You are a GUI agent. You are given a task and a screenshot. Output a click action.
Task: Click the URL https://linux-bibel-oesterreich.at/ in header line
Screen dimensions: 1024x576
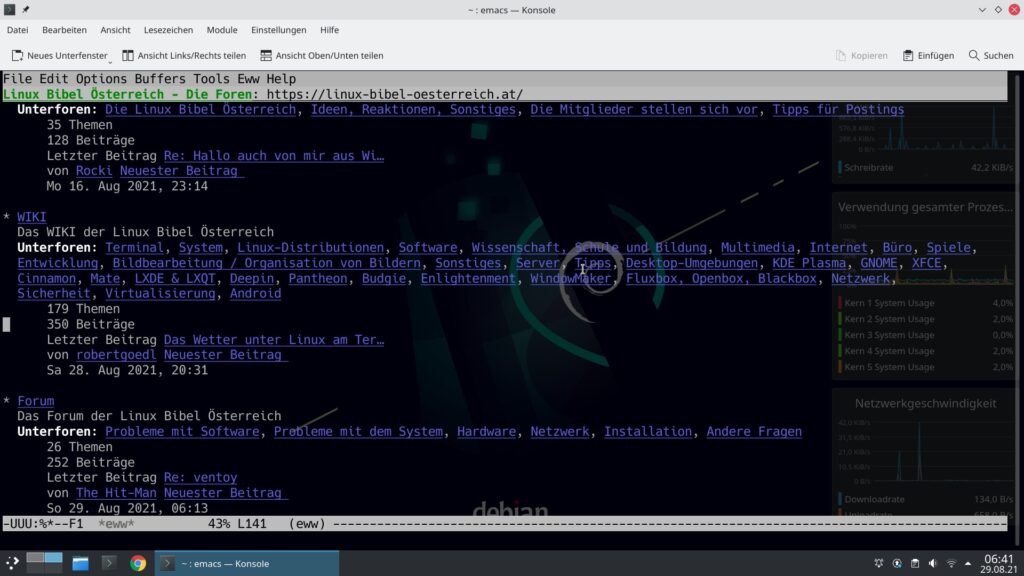pyautogui.click(x=394, y=95)
